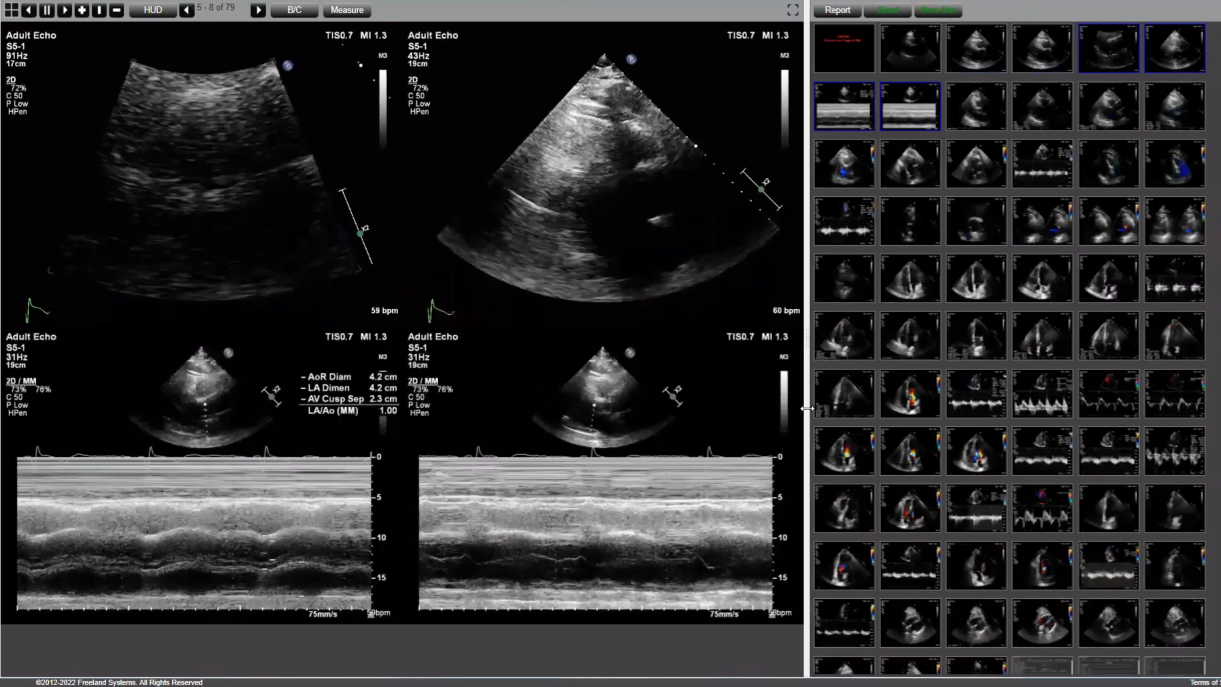Step back one frame with left arrow

(x=28, y=10)
